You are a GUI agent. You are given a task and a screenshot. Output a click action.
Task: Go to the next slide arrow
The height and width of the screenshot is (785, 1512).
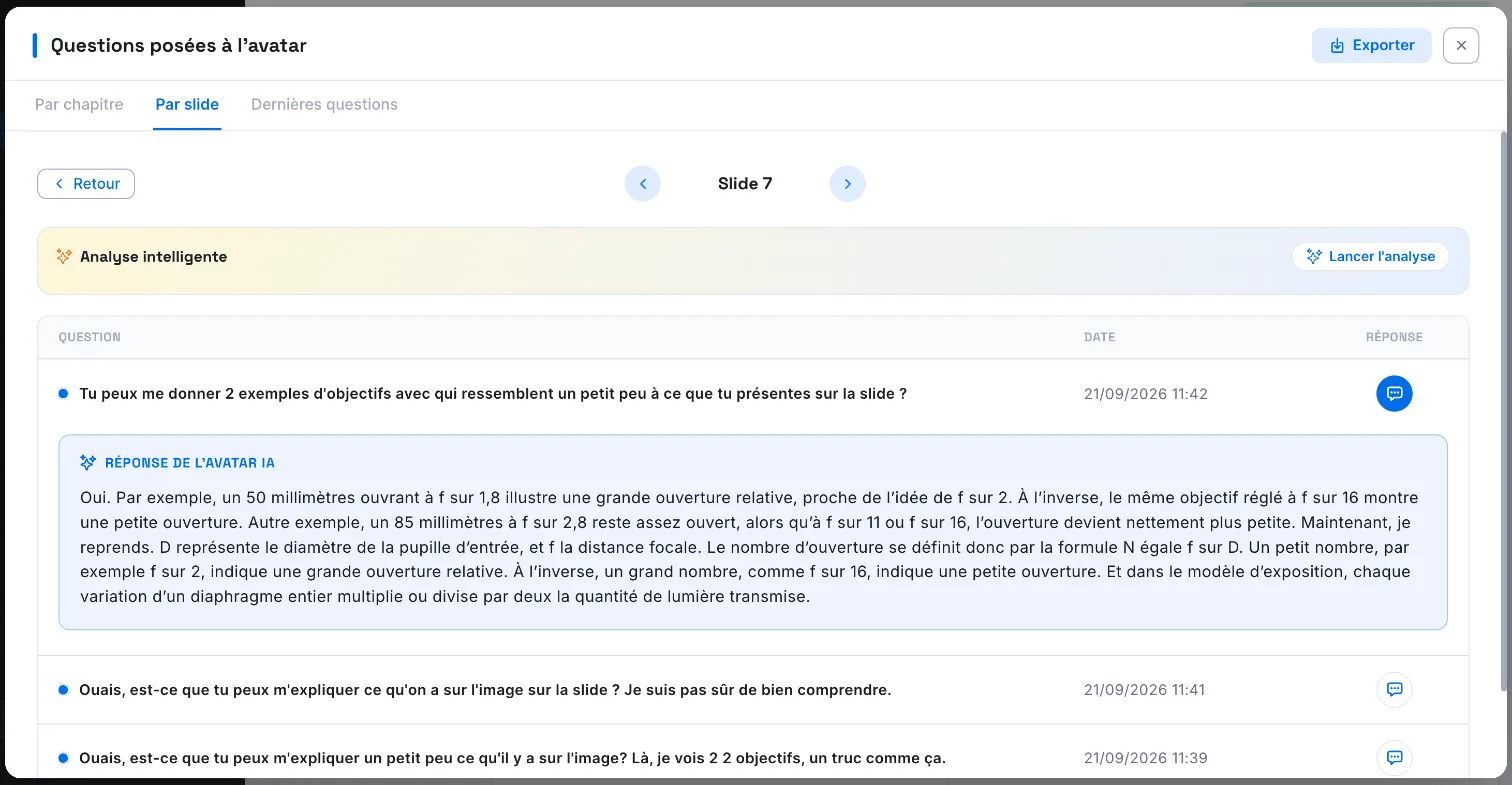click(847, 184)
